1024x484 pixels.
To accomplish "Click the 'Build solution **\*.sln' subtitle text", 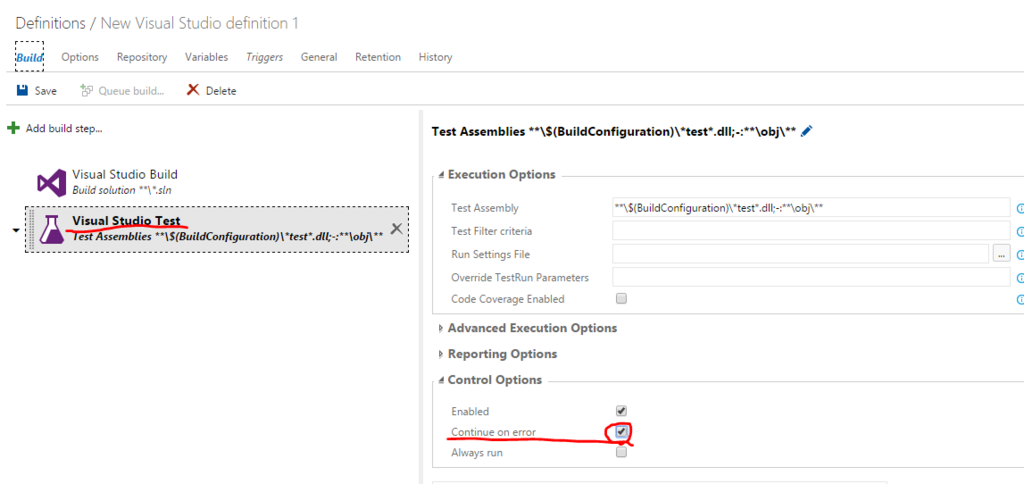I will point(122,189).
